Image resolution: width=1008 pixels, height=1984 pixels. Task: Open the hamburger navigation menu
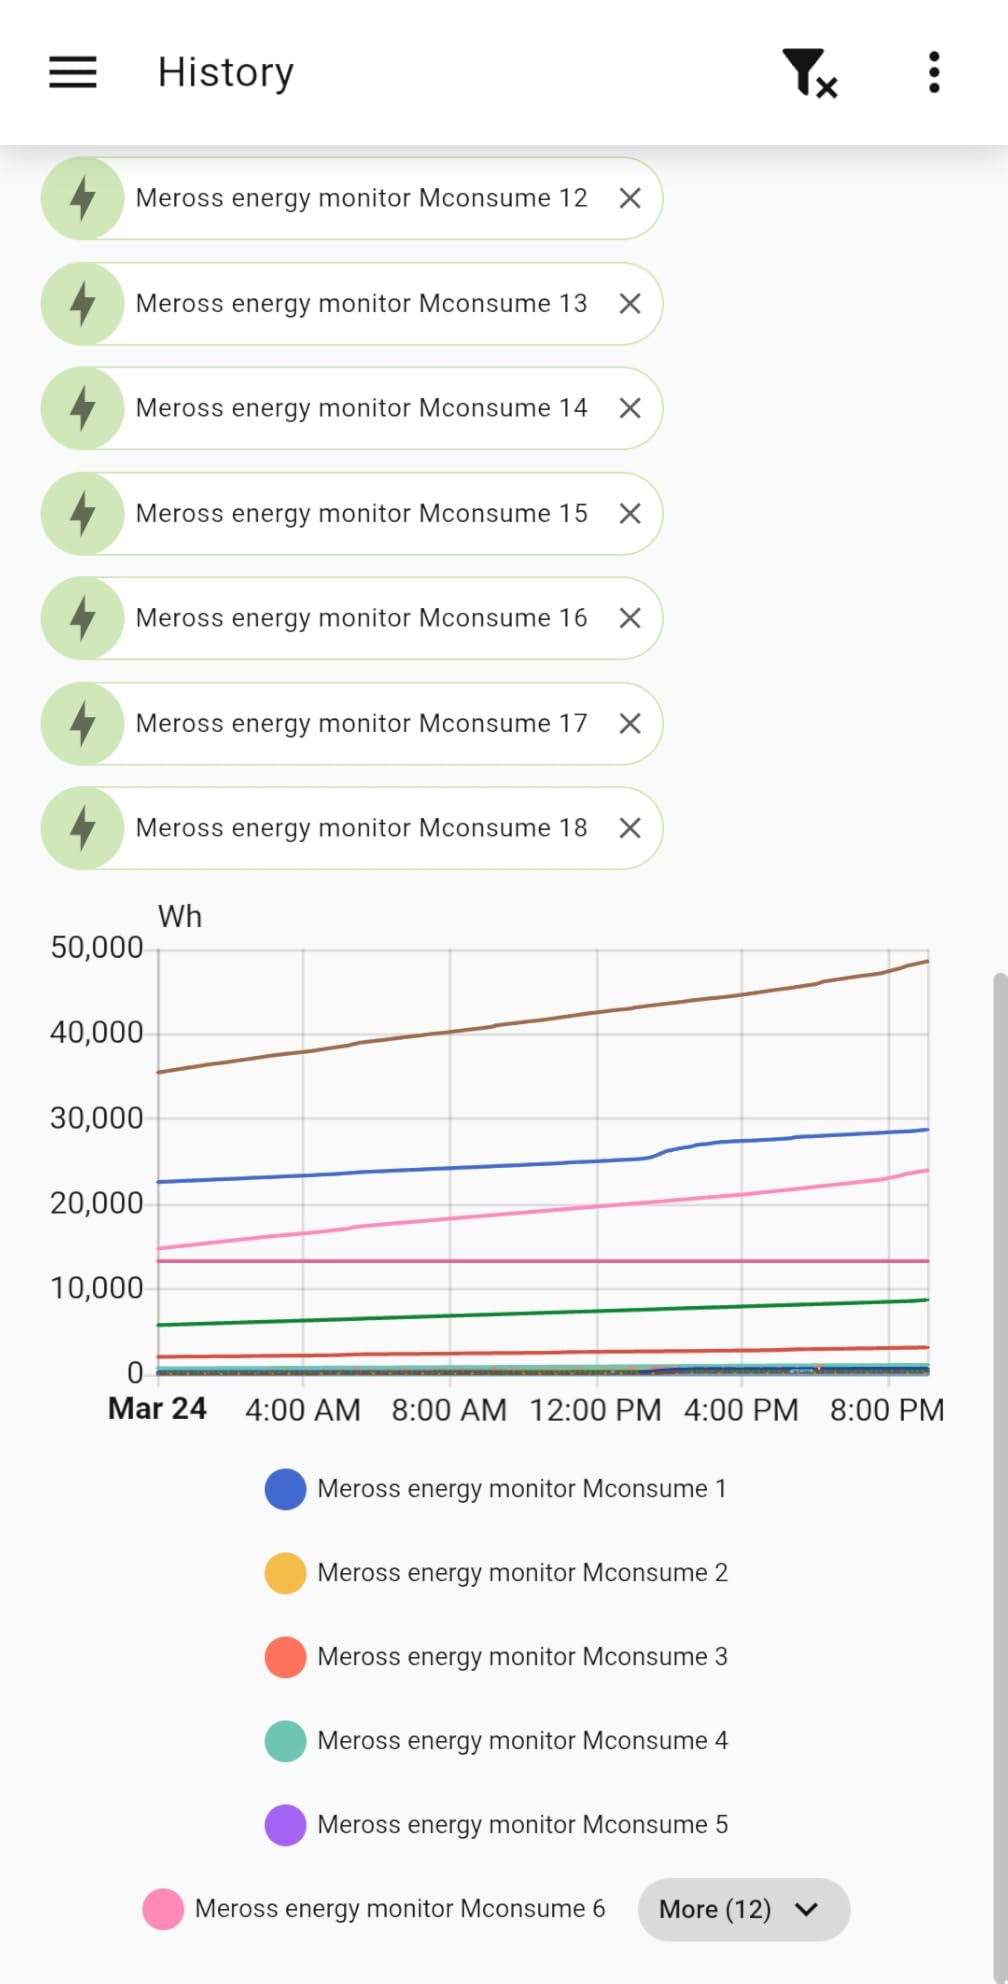[x=73, y=72]
